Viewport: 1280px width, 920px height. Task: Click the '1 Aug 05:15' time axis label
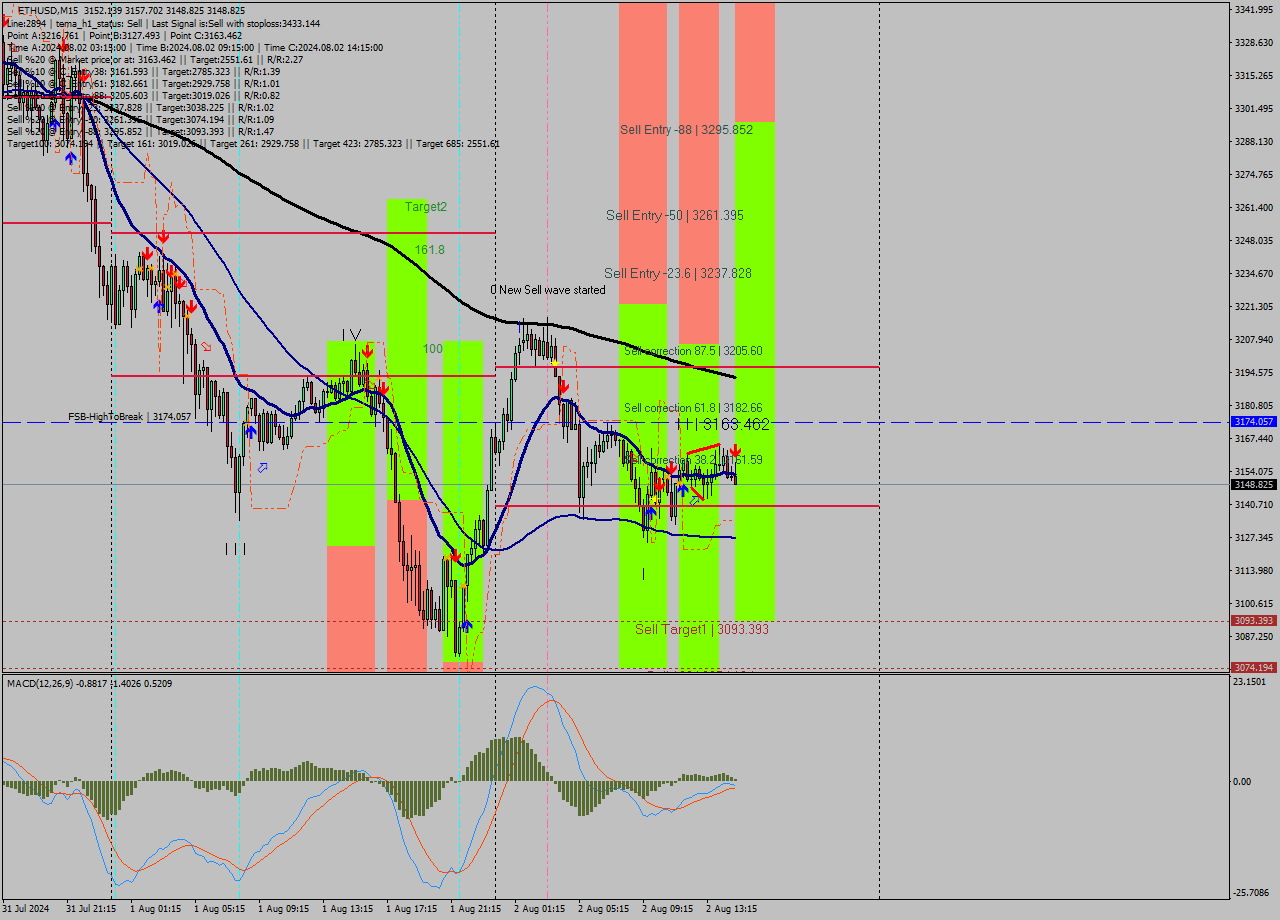[x=219, y=909]
